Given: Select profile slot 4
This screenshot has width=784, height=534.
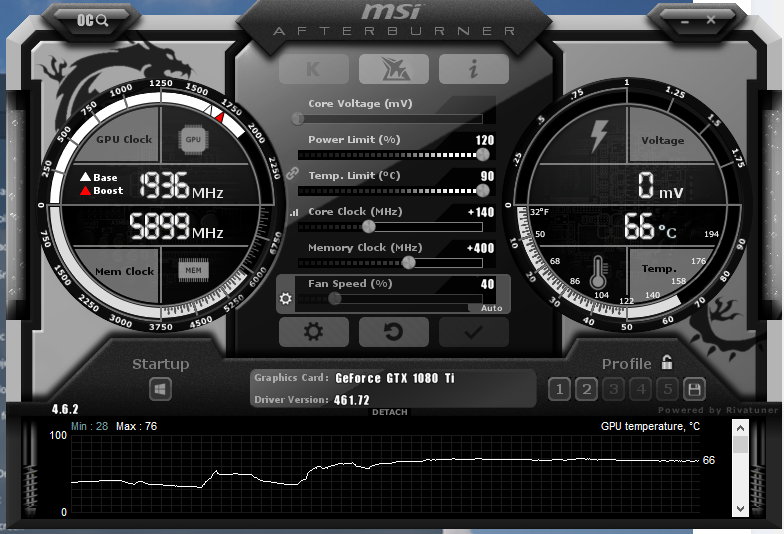Looking at the screenshot, I should [641, 389].
